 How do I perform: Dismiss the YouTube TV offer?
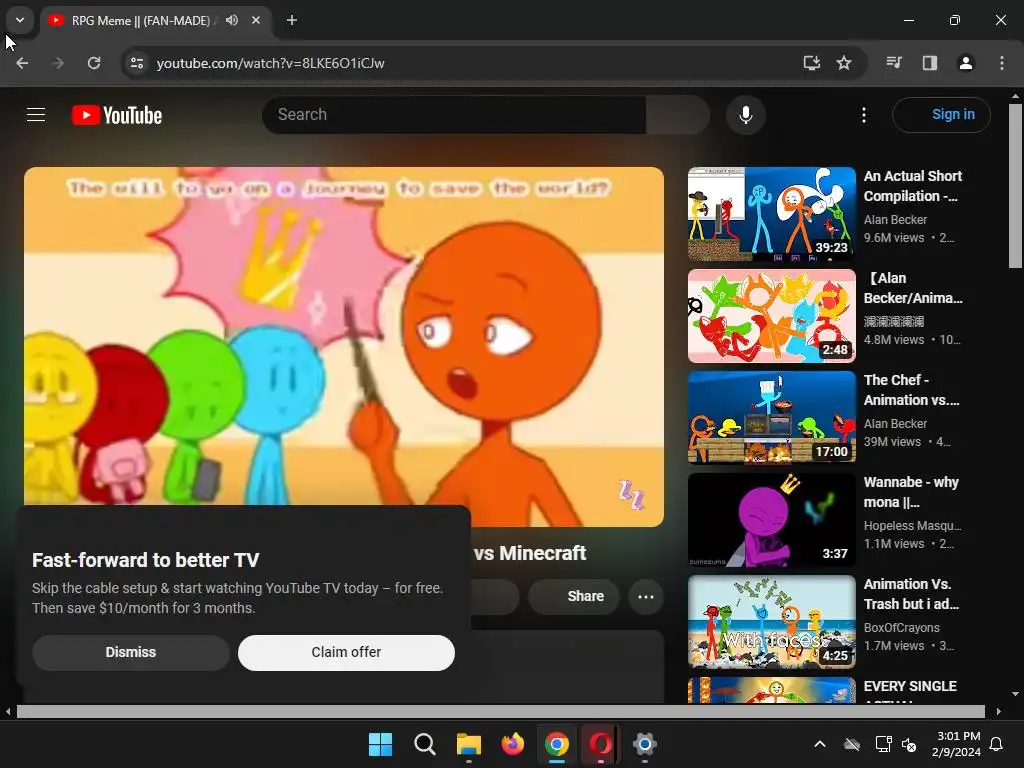coord(131,652)
